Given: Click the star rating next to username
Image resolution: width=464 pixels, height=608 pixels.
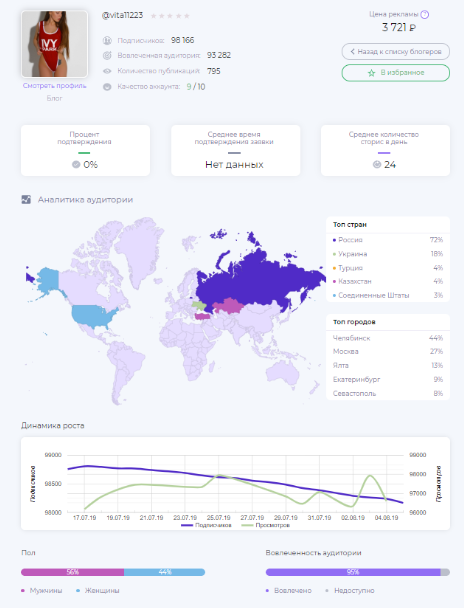Looking at the screenshot, I should (170, 16).
